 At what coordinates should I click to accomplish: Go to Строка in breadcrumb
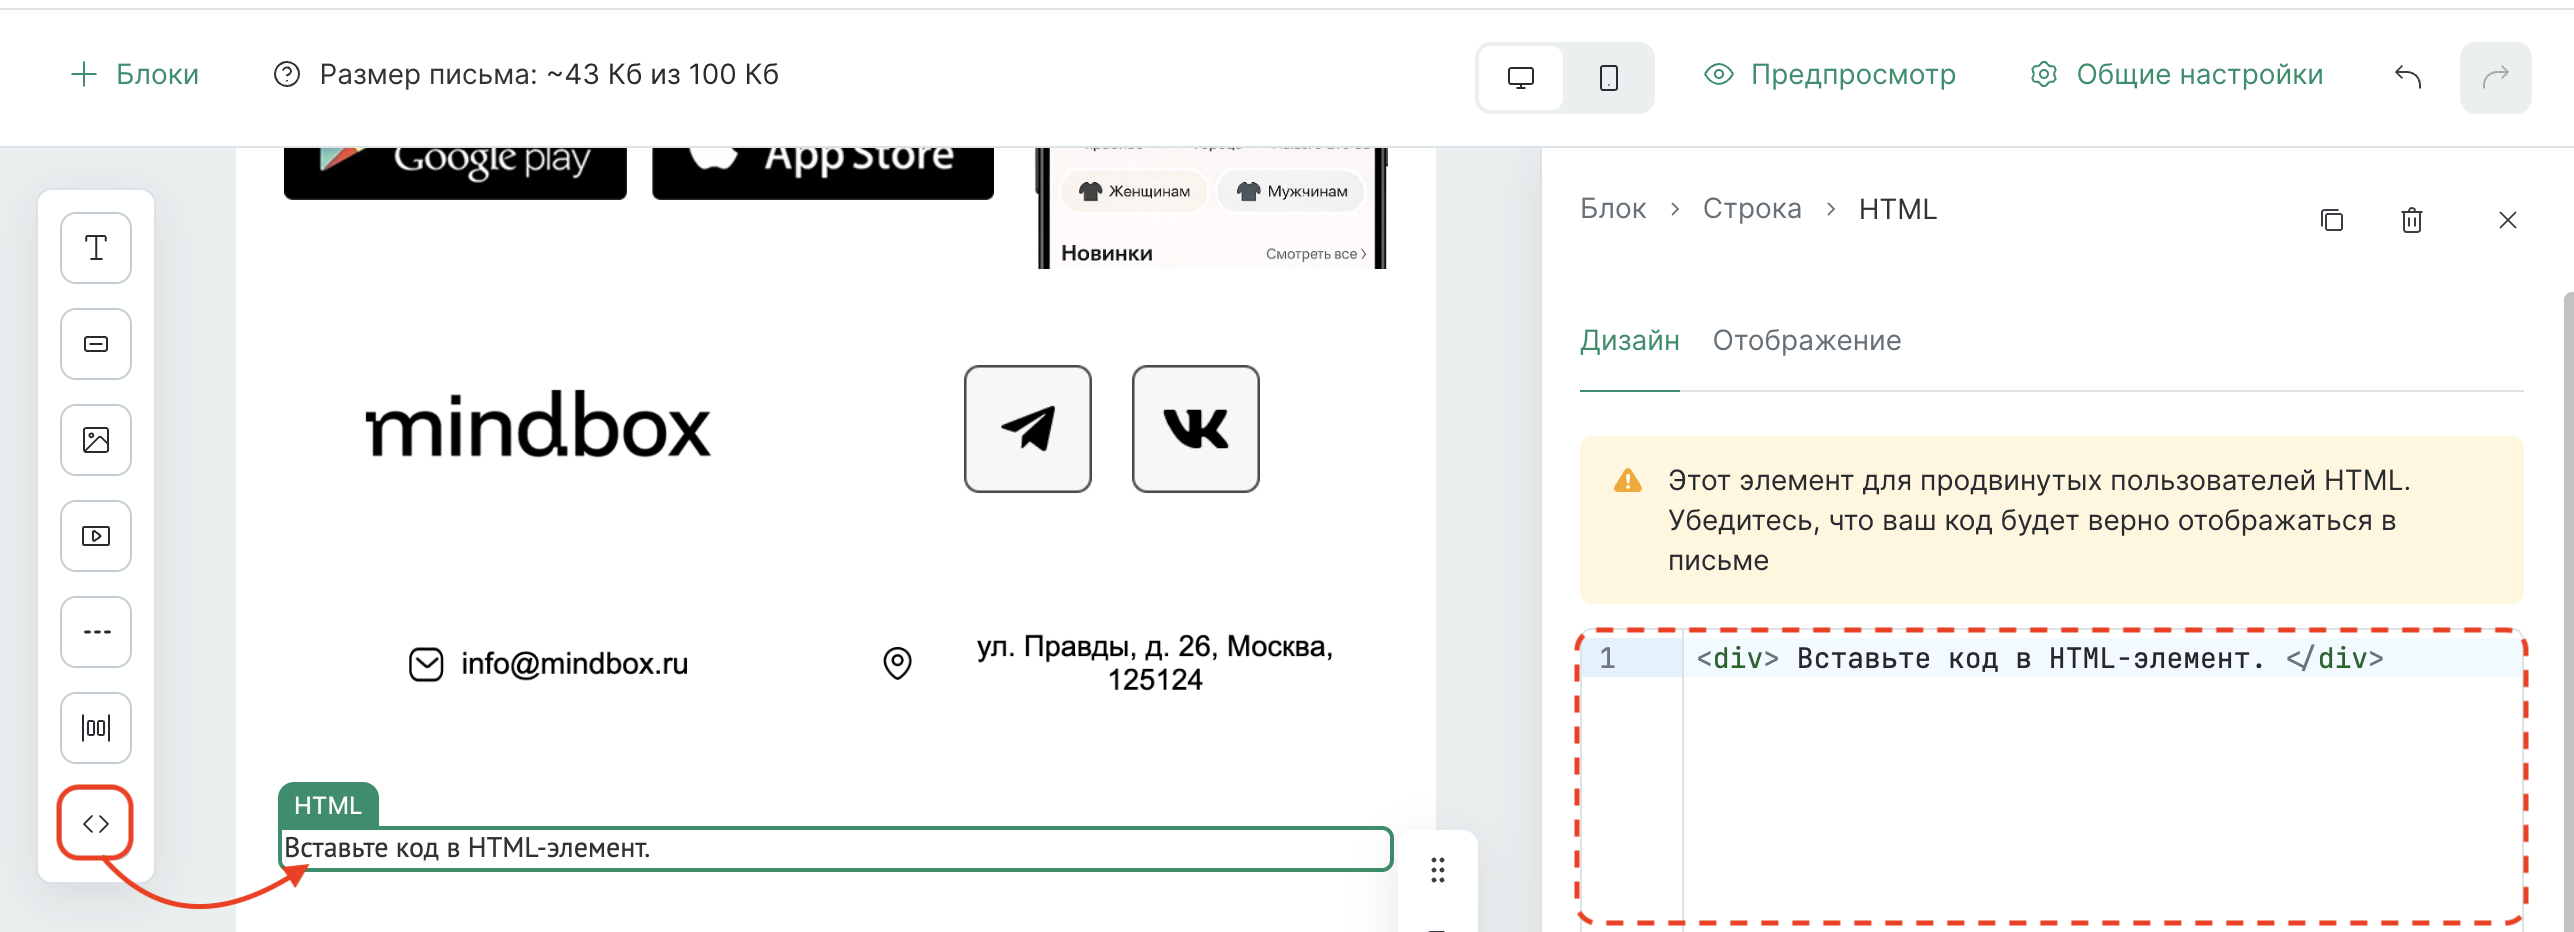coord(1752,209)
